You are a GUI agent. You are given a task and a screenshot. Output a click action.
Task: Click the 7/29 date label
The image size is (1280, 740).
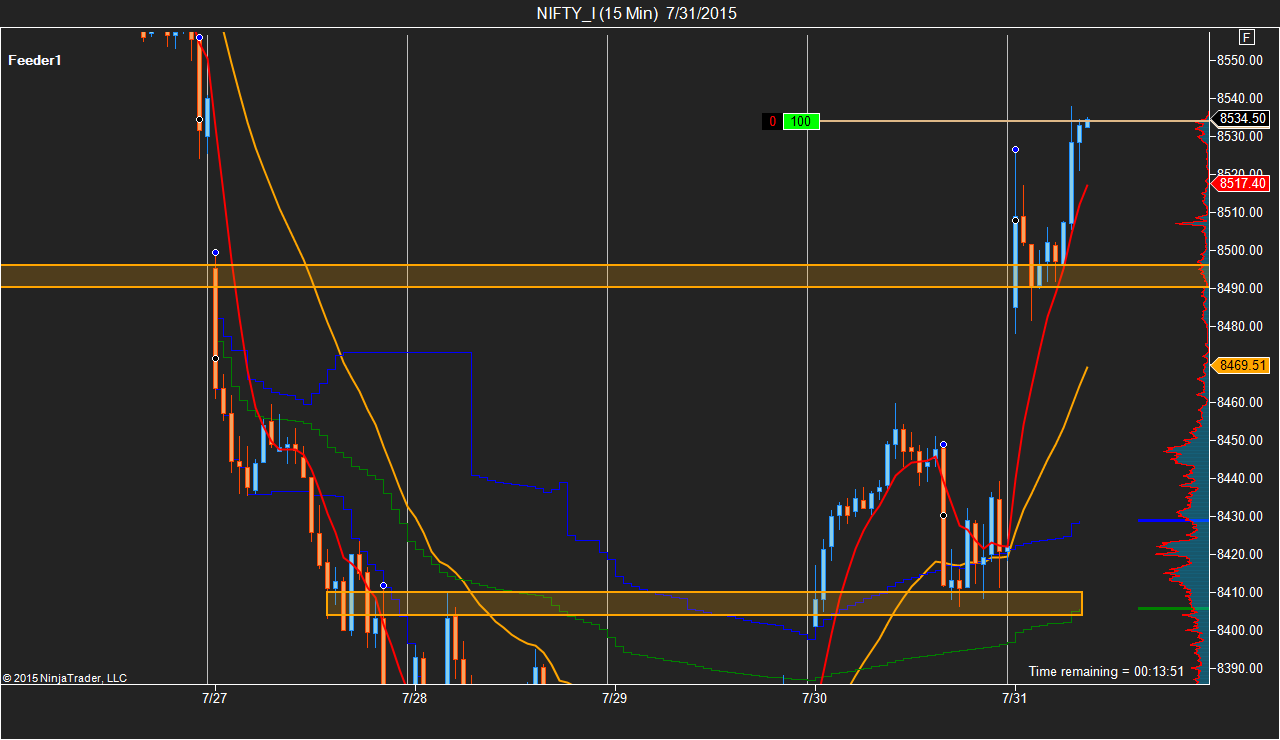(x=614, y=697)
